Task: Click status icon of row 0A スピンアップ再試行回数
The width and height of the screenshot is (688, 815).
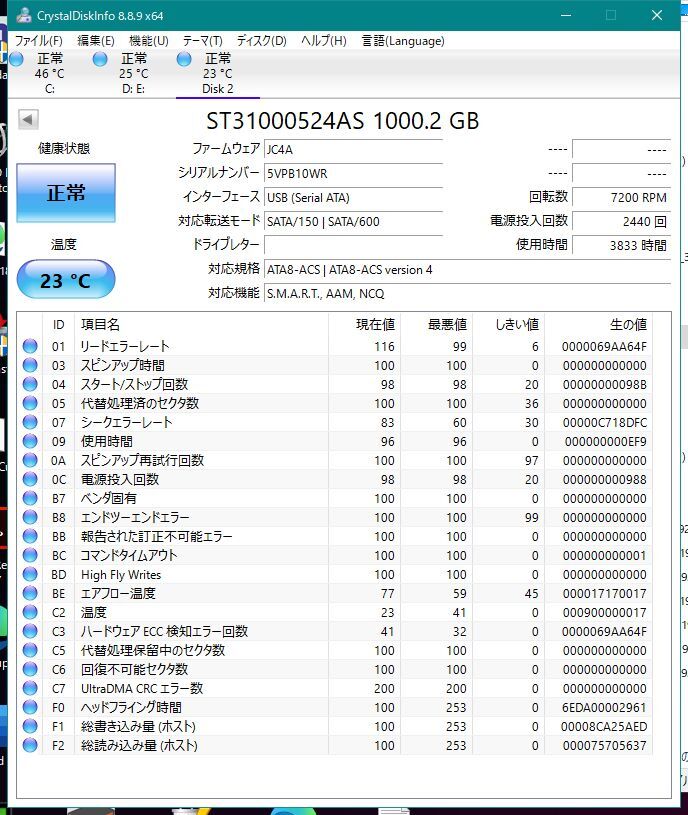Action: [30, 460]
